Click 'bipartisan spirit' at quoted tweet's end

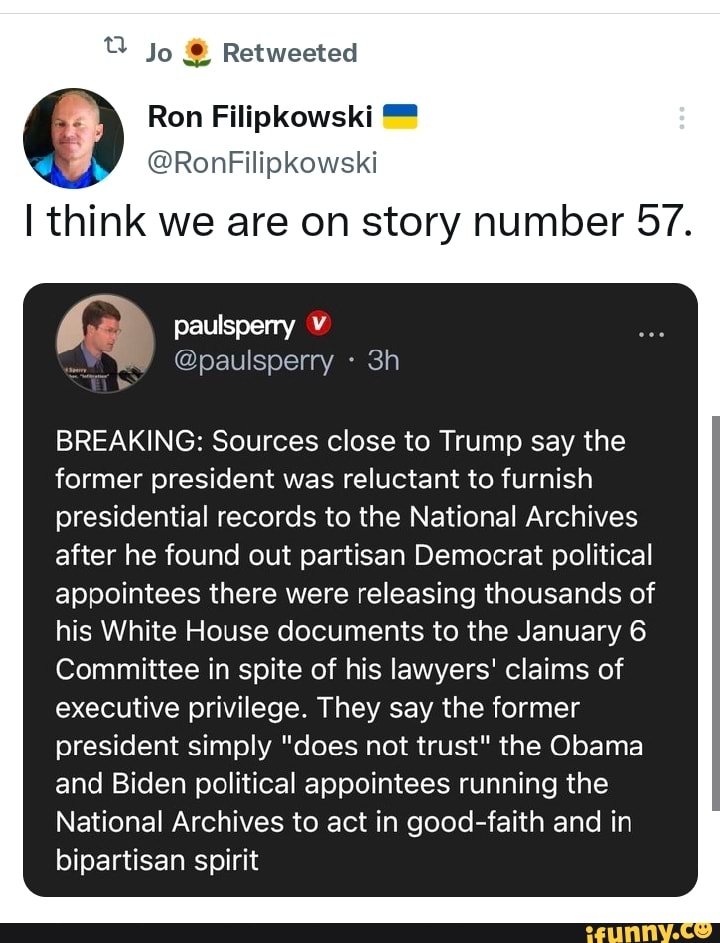(157, 860)
